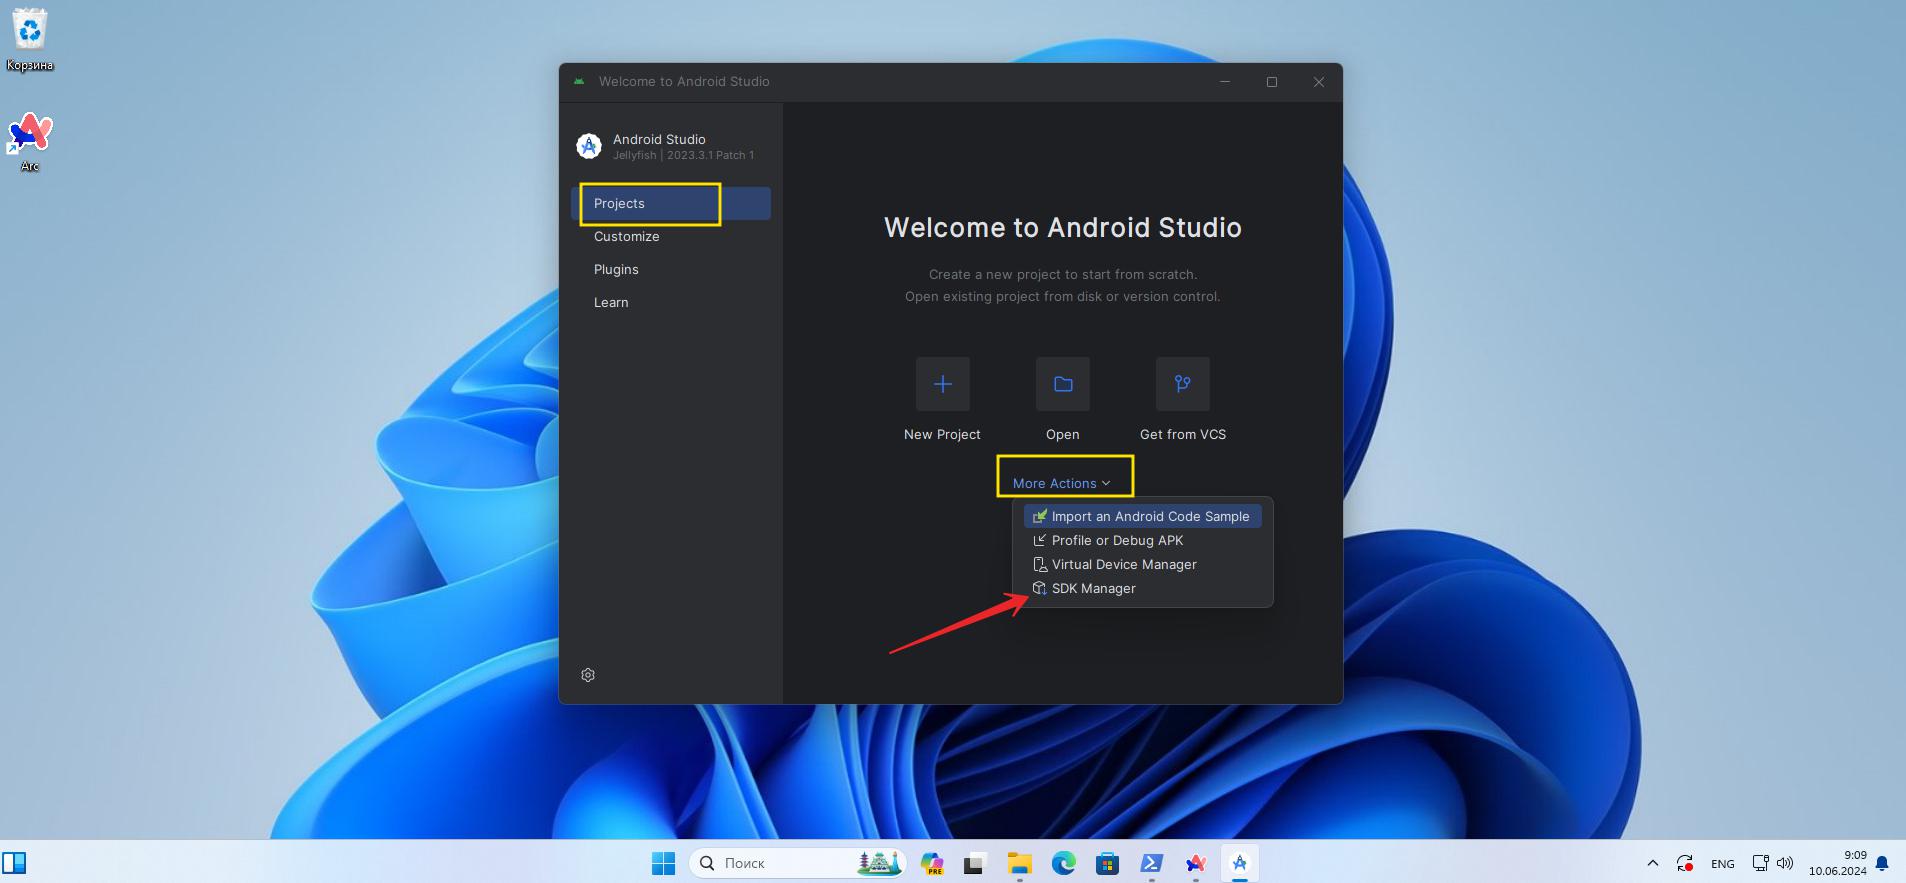Screen dimensions: 1906x883
Task: Open Copilot from the taskbar
Action: [x=932, y=863]
